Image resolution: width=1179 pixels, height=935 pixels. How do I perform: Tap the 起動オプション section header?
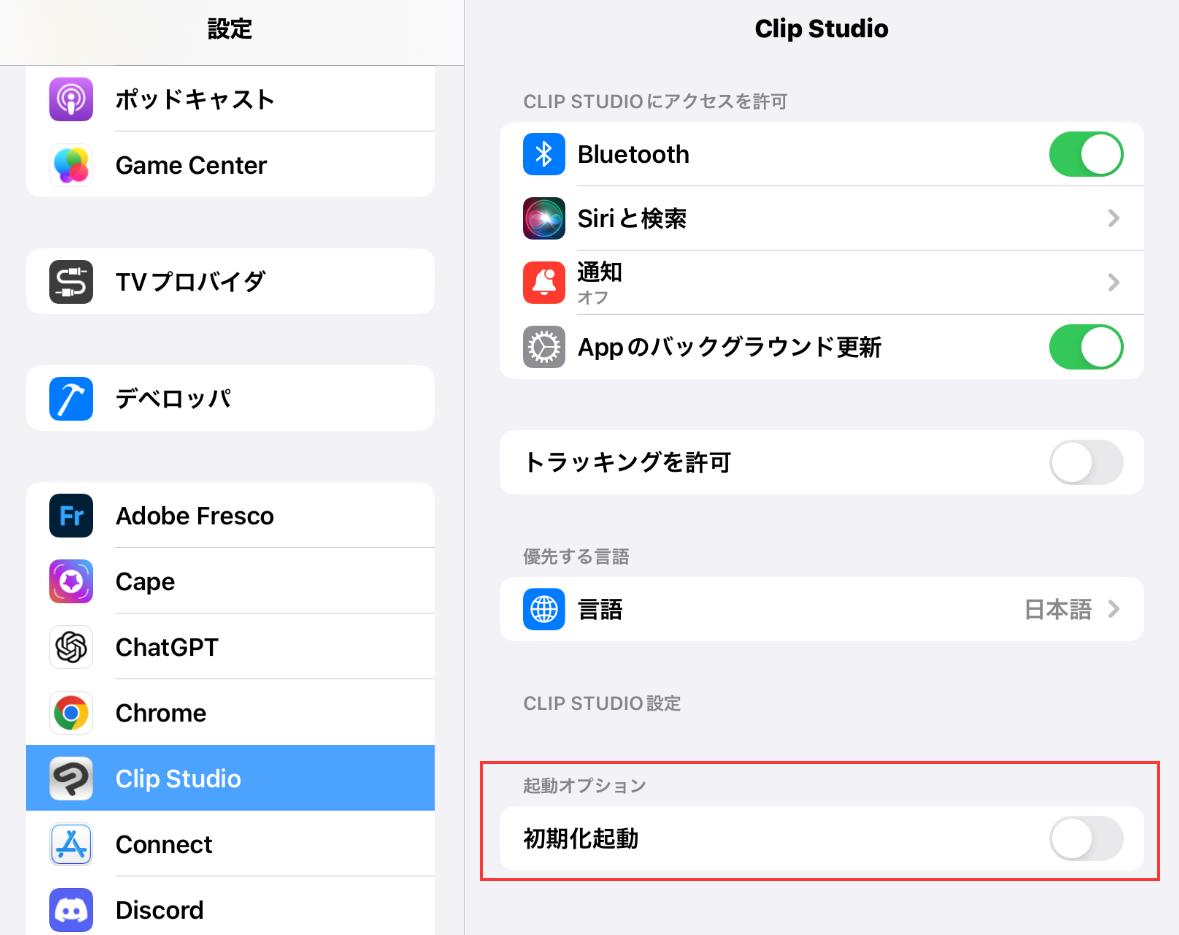coord(585,786)
